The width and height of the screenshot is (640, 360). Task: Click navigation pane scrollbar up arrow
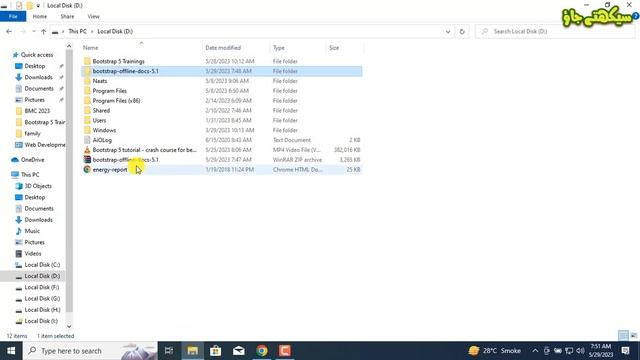pos(69,46)
